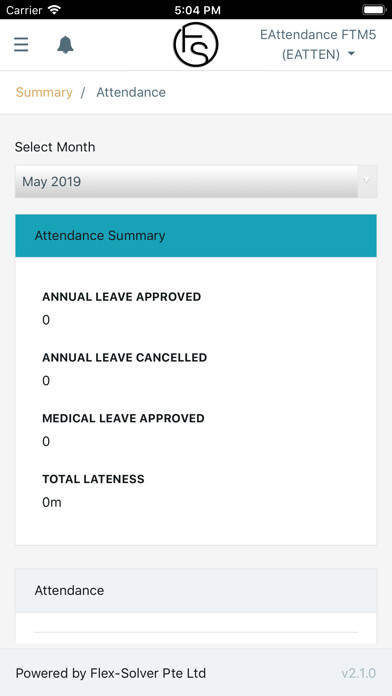Click the Attendance Summary panel header
392x696 pixels.
click(x=196, y=235)
